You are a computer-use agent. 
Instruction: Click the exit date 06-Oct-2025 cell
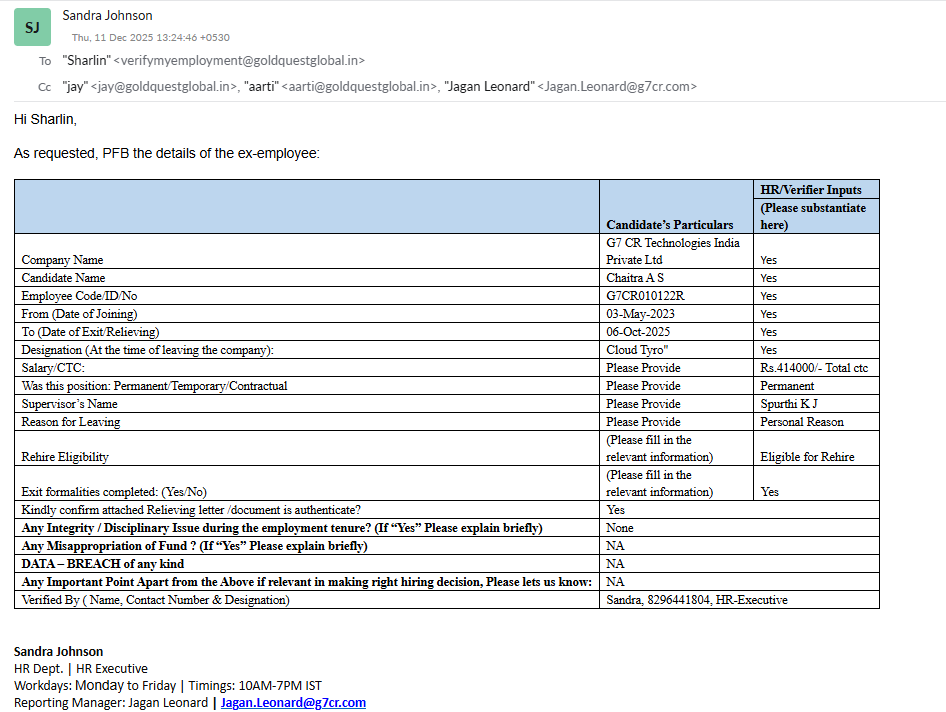(x=638, y=332)
